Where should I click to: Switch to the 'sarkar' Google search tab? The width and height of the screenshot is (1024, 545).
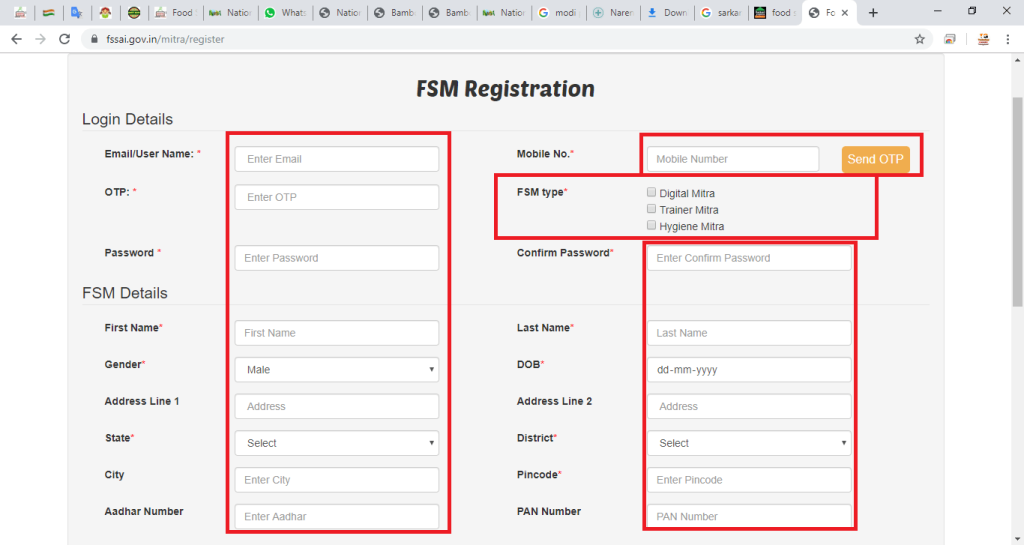click(721, 12)
